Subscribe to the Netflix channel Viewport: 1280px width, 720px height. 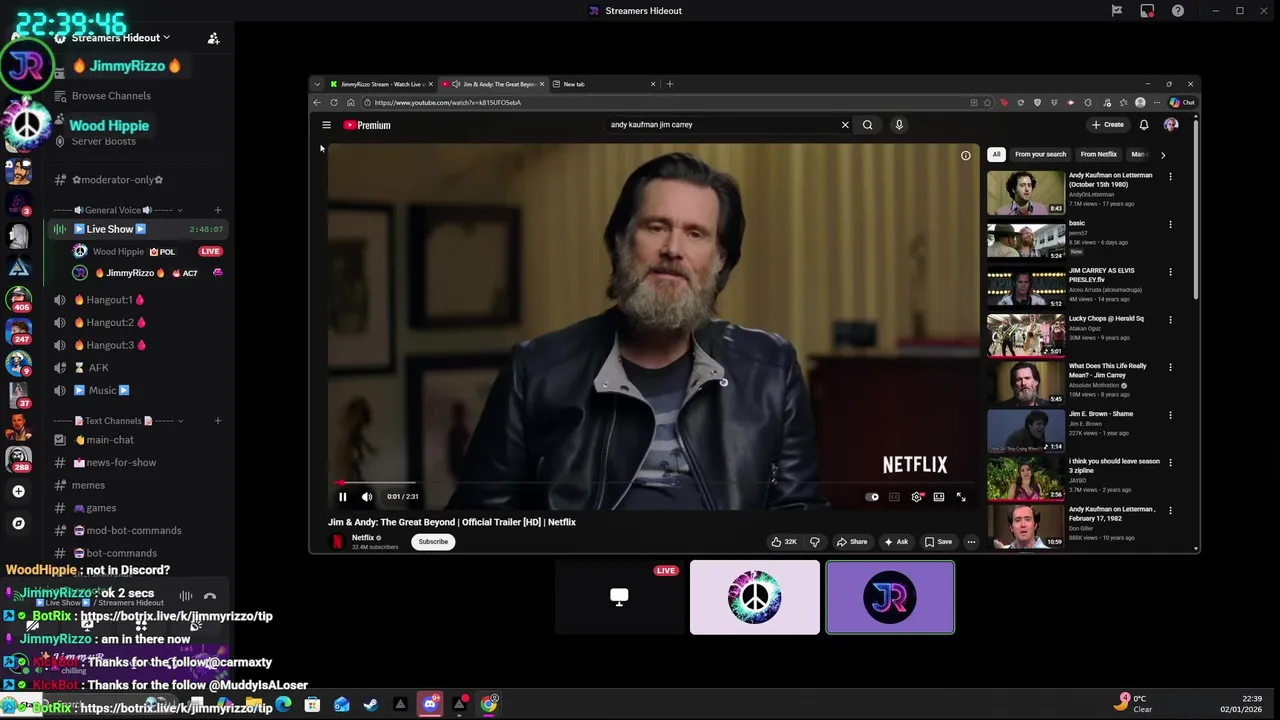tap(433, 542)
